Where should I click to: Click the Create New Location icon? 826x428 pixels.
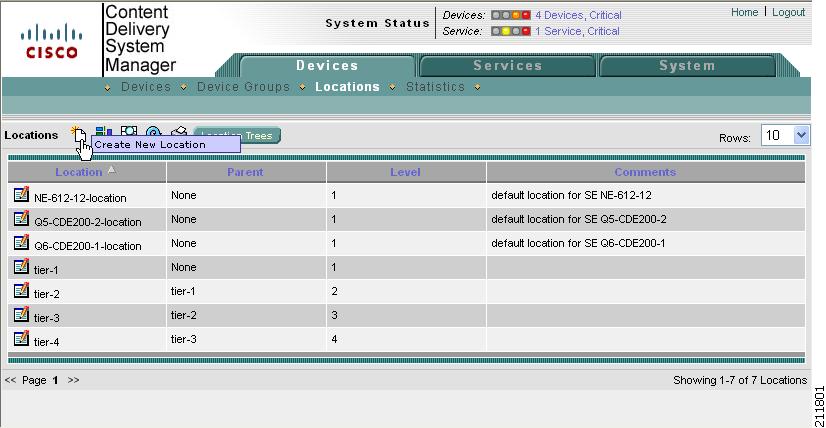78,133
